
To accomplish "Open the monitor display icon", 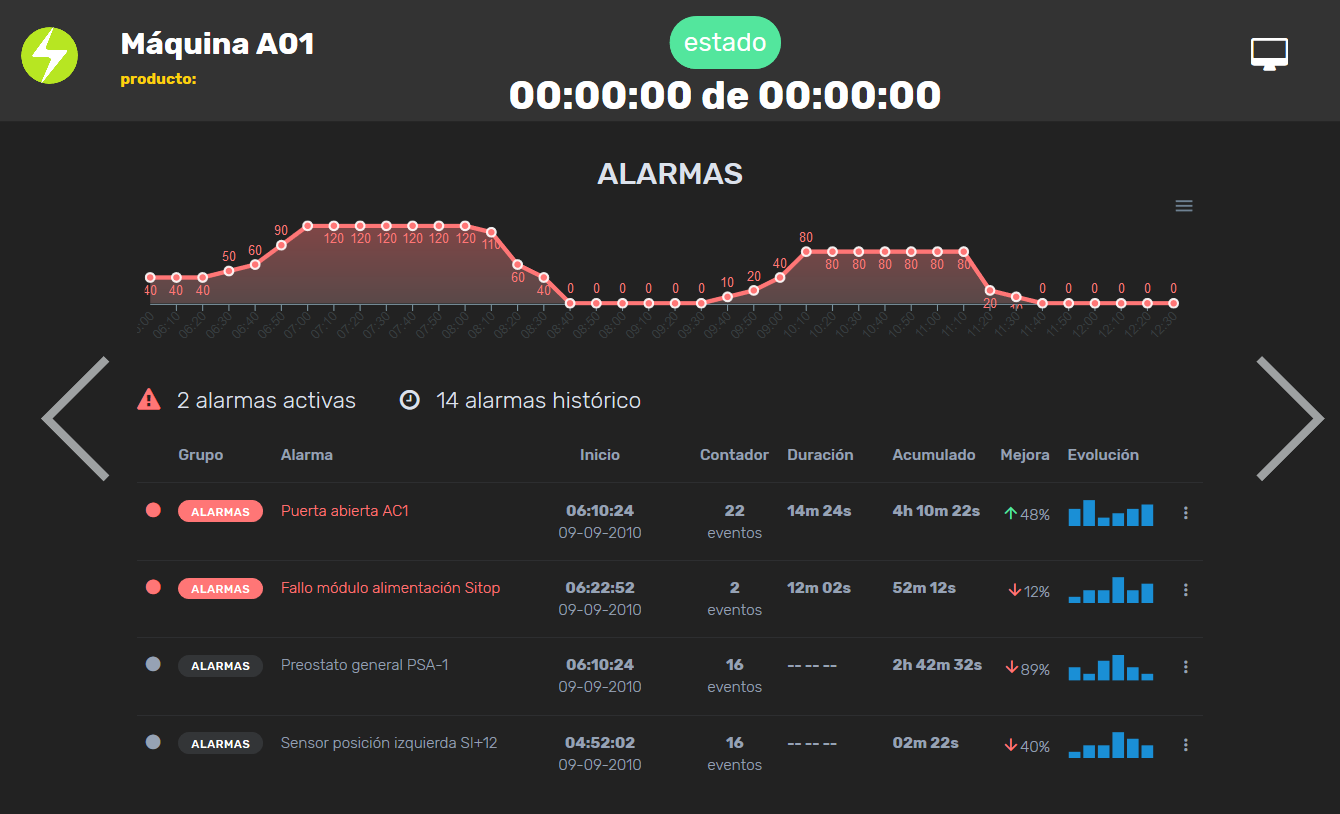I will [x=1269, y=54].
